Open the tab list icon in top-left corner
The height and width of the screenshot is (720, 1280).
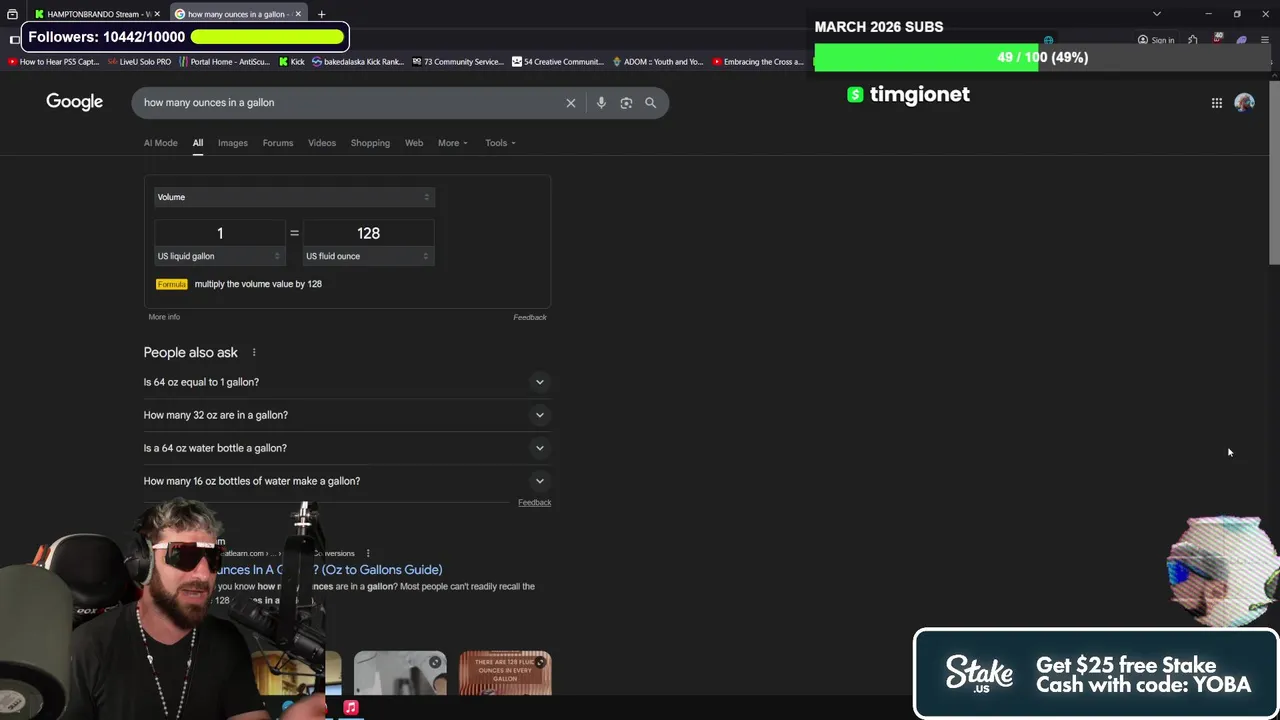pyautogui.click(x=12, y=14)
